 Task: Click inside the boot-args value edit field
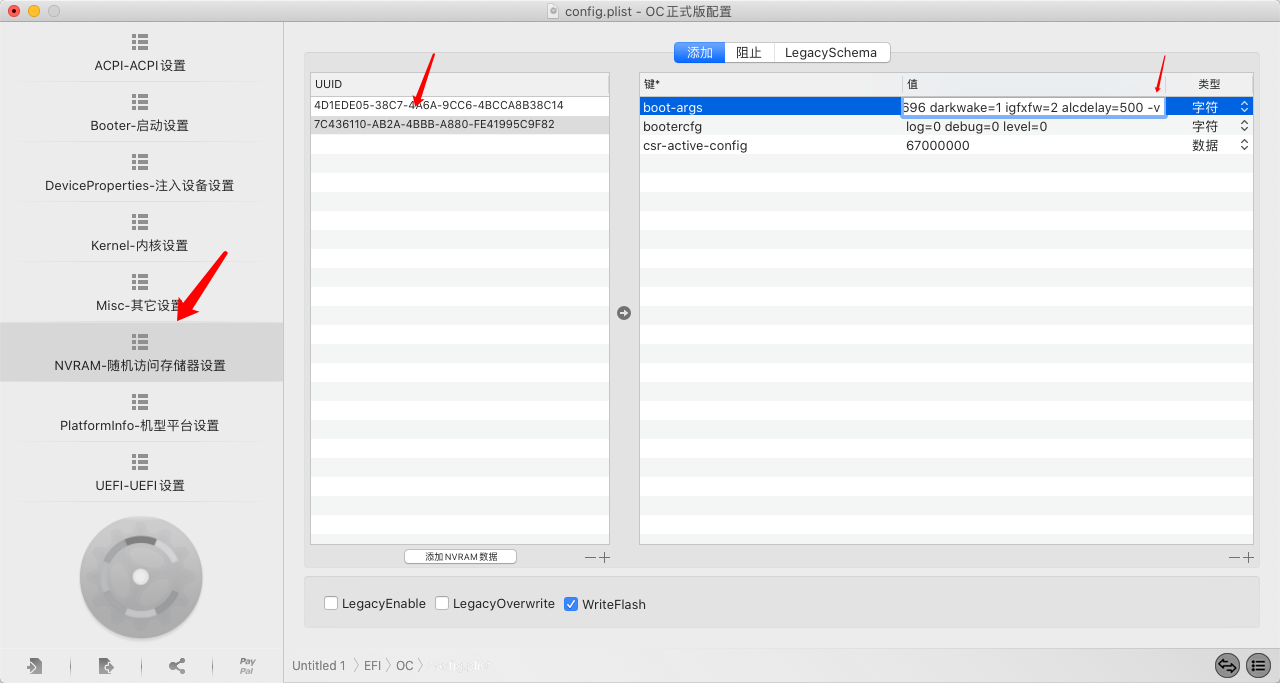point(1033,107)
